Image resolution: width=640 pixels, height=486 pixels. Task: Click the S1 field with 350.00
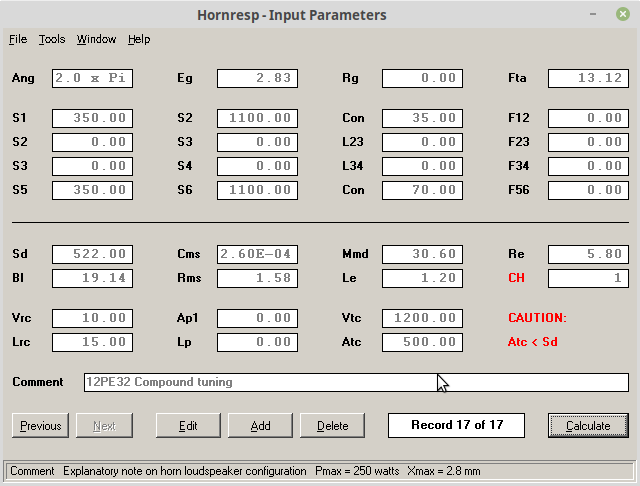click(92, 118)
